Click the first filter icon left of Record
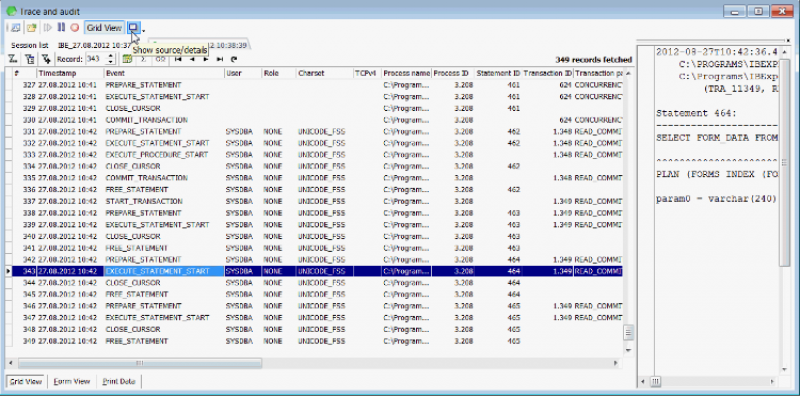Image resolution: width=800 pixels, height=396 pixels. pyautogui.click(x=14, y=59)
